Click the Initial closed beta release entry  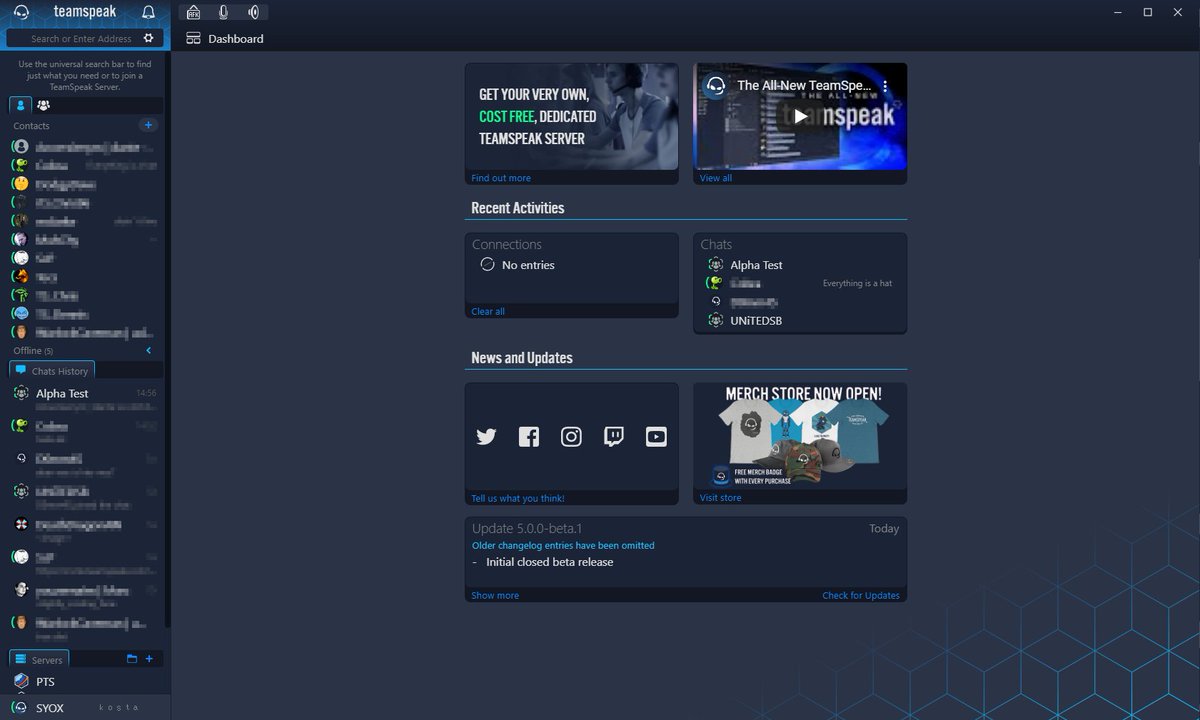[x=549, y=562]
